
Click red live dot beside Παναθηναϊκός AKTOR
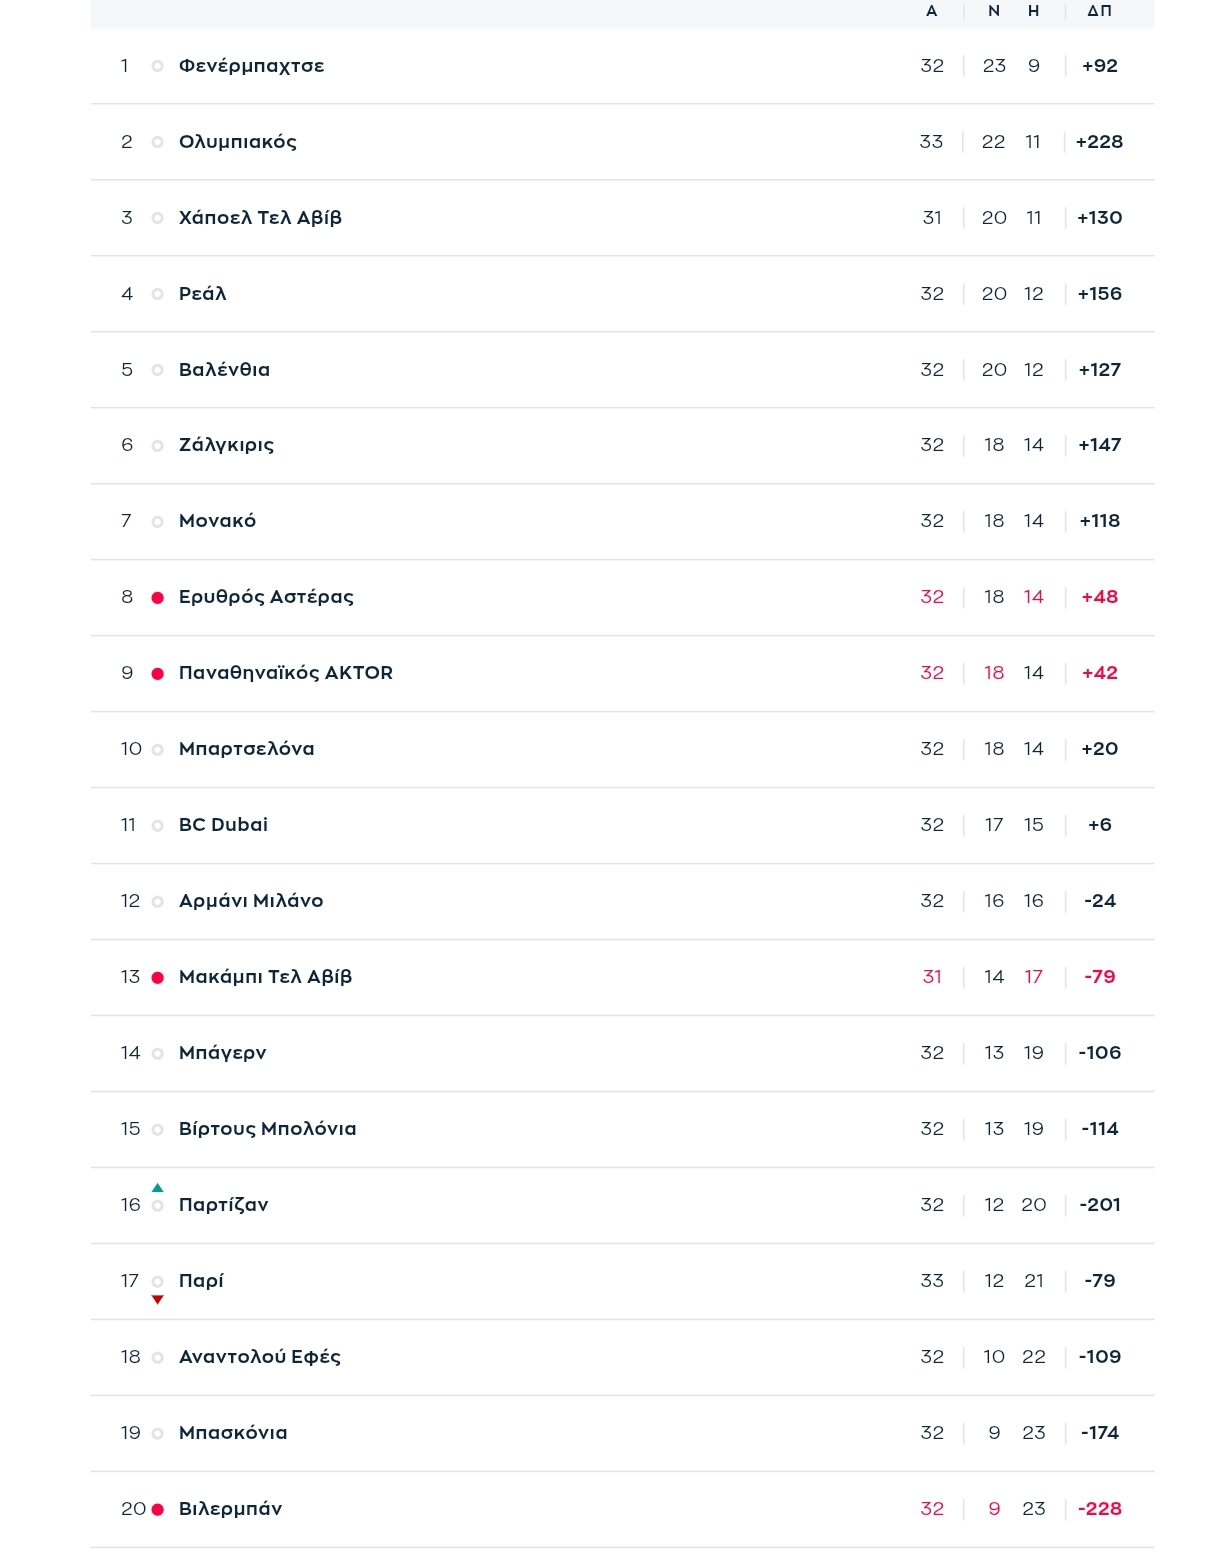click(157, 674)
